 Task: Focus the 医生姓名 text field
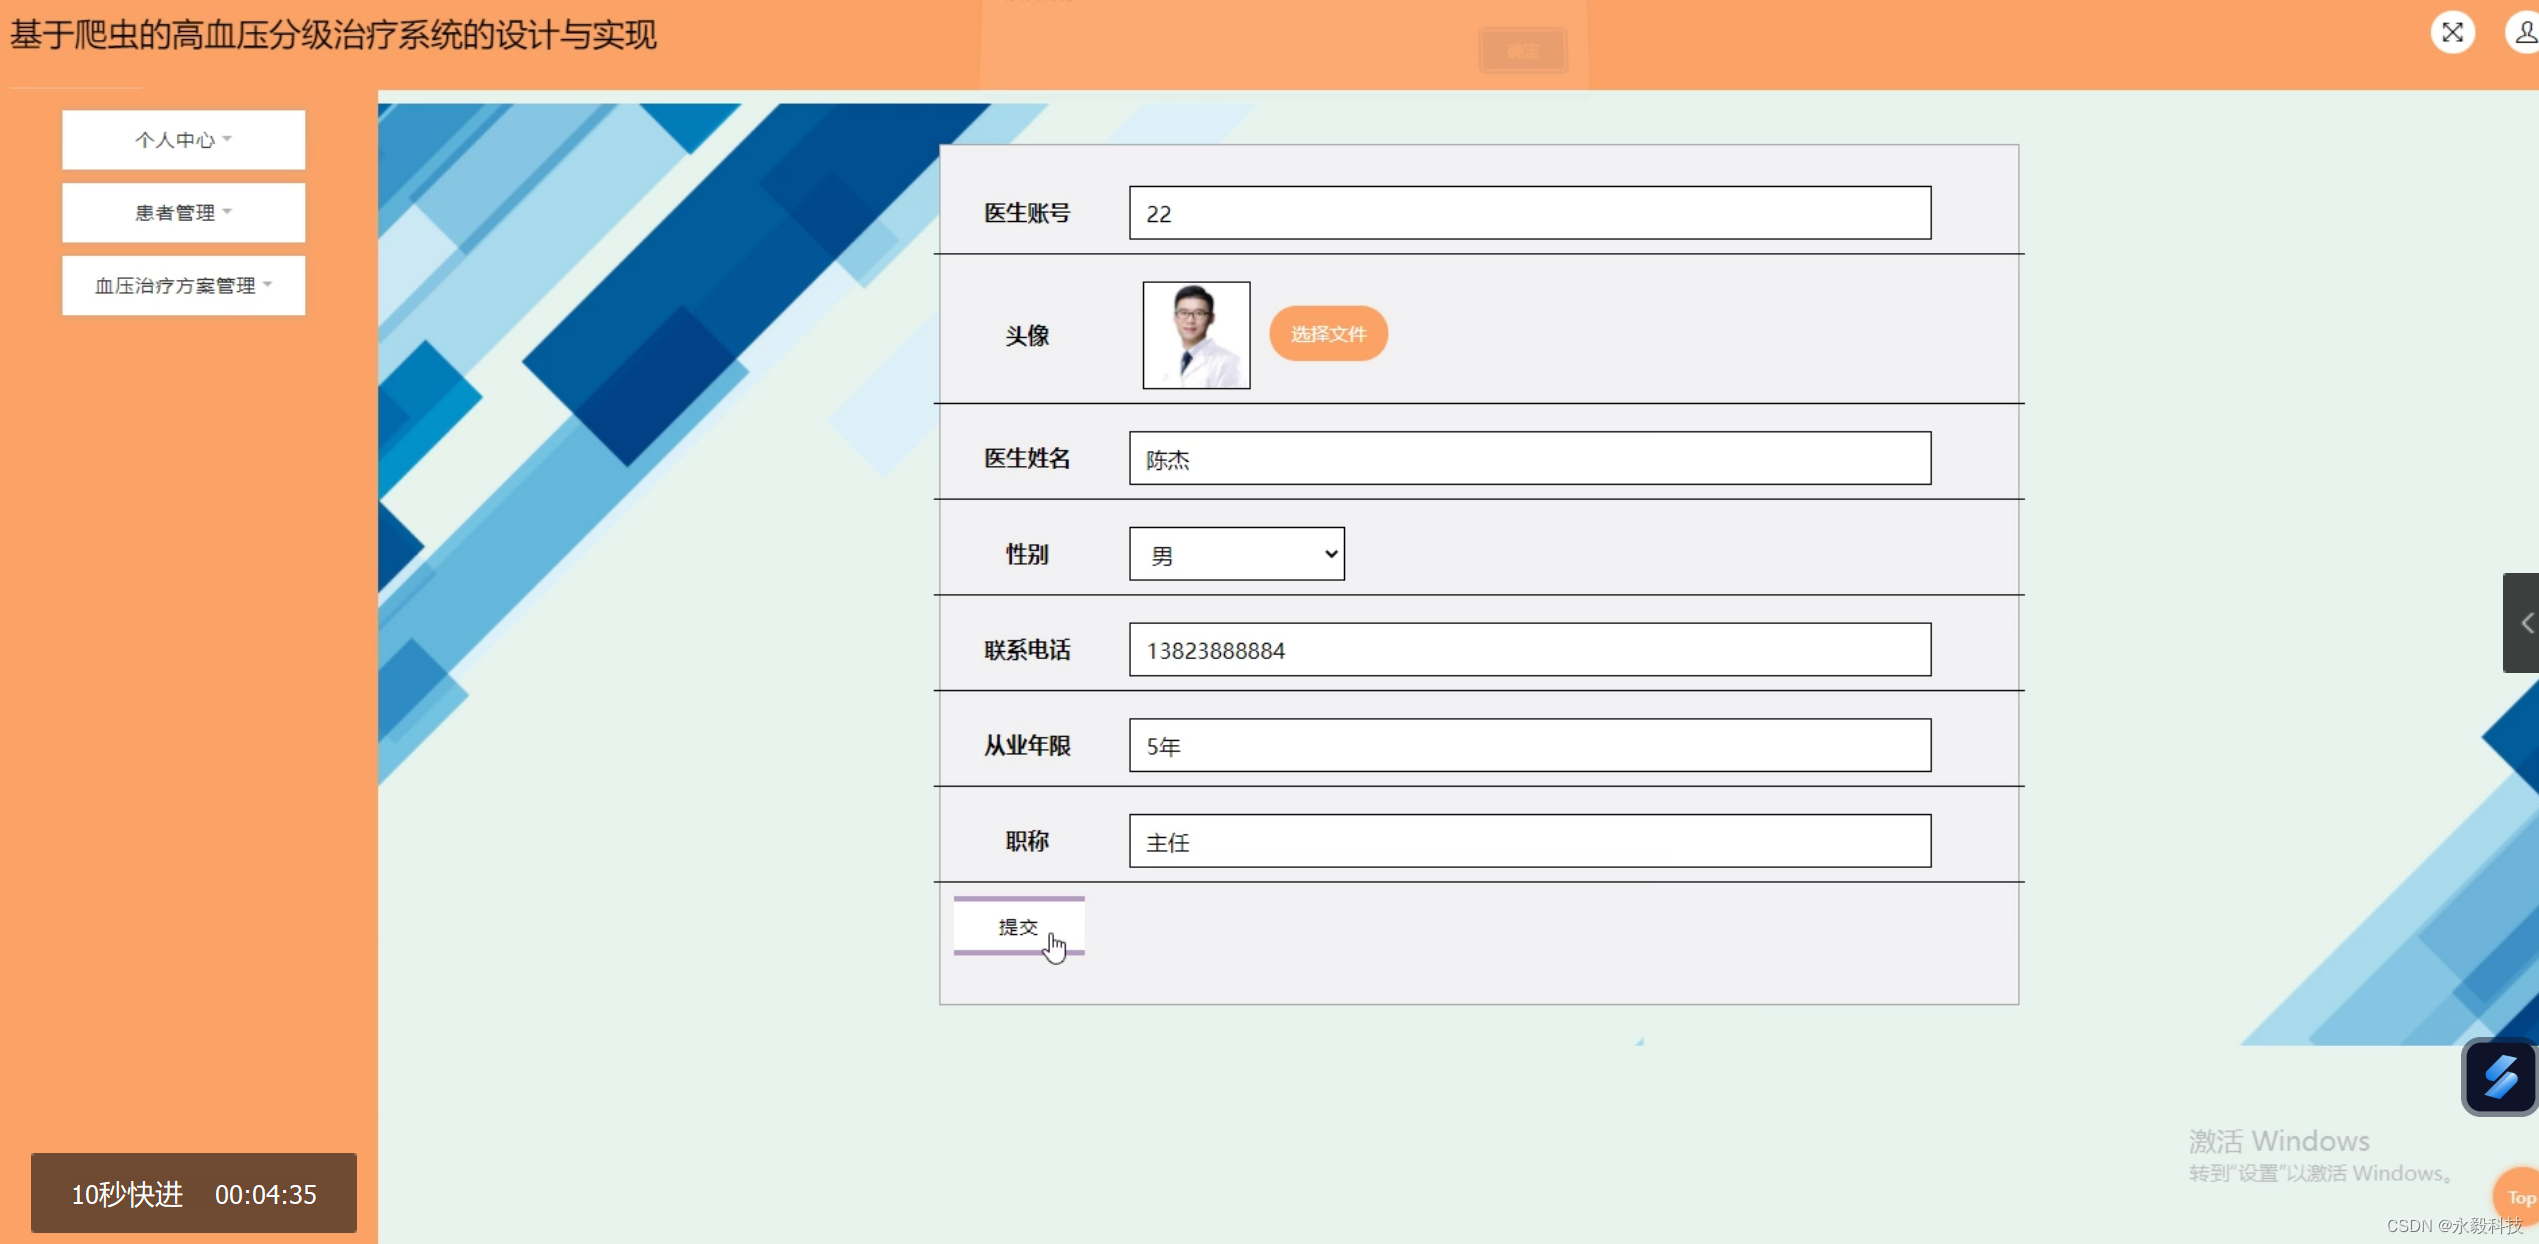(1529, 459)
